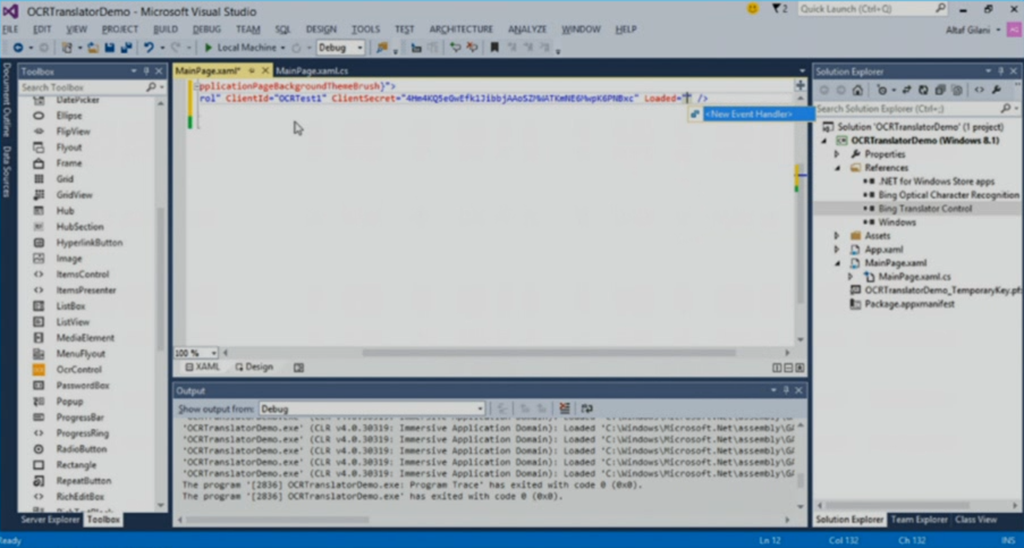Image resolution: width=1024 pixels, height=548 pixels.
Task: Click the feedback smiley face icon
Action: pos(753,8)
